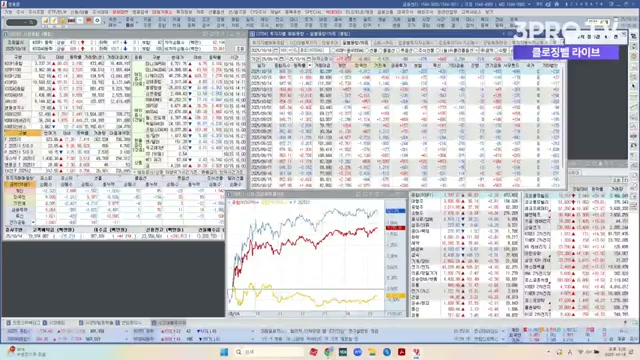The width and height of the screenshot is (640, 360).
Task: Select 화학 row in sector list
Action: pyautogui.click(x=465, y=237)
